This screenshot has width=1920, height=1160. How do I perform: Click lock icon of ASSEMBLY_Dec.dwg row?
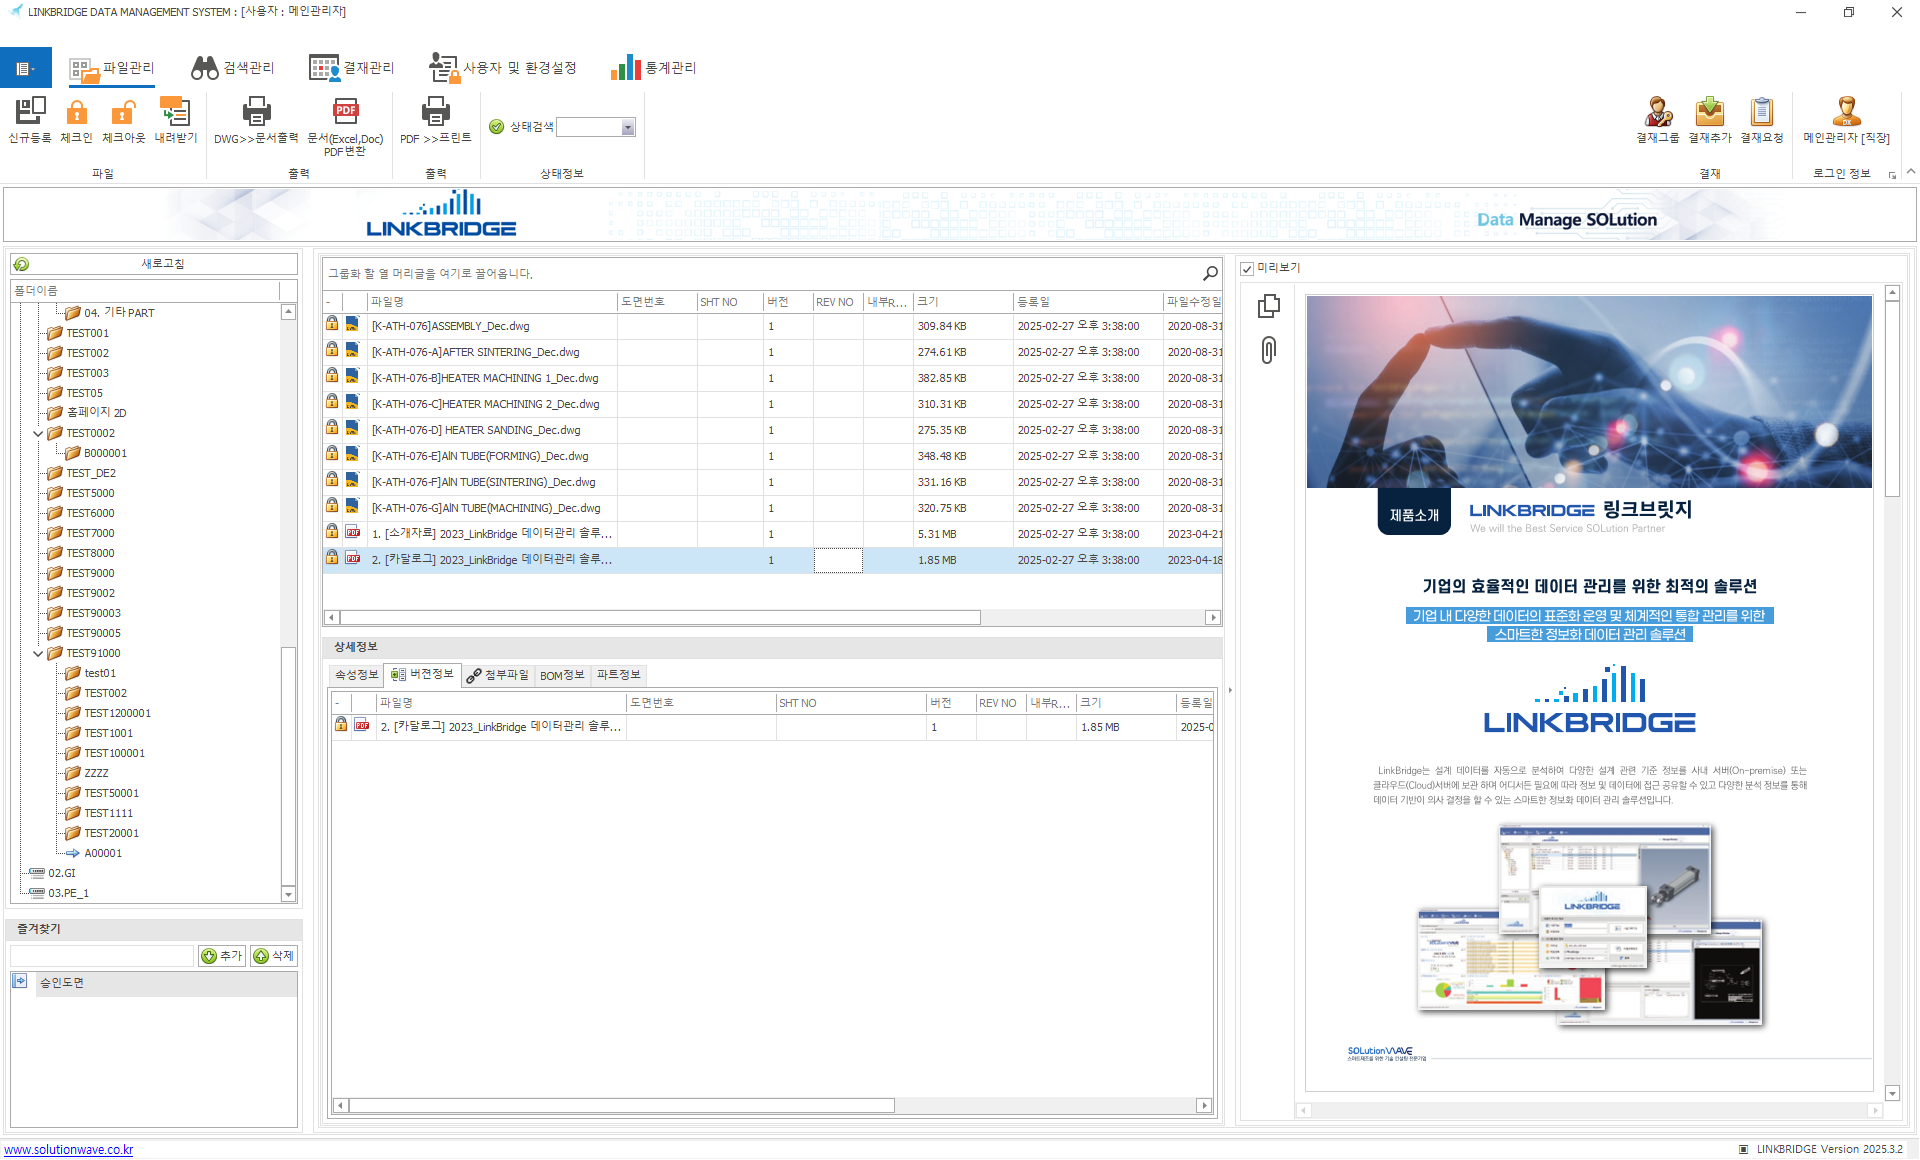(x=332, y=324)
